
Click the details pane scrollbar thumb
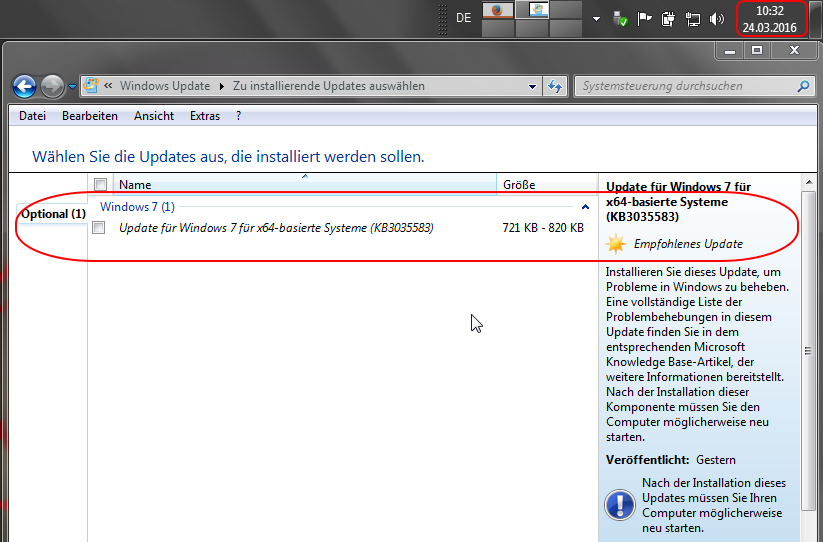(x=808, y=350)
